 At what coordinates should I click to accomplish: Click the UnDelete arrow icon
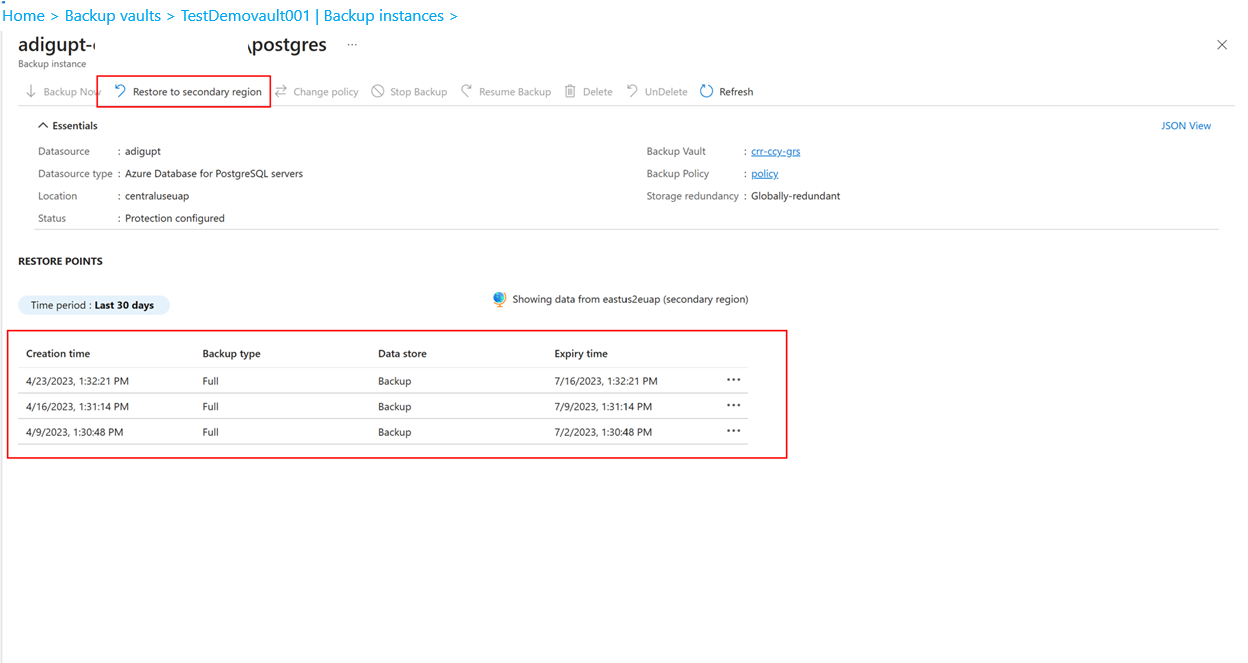(x=632, y=91)
